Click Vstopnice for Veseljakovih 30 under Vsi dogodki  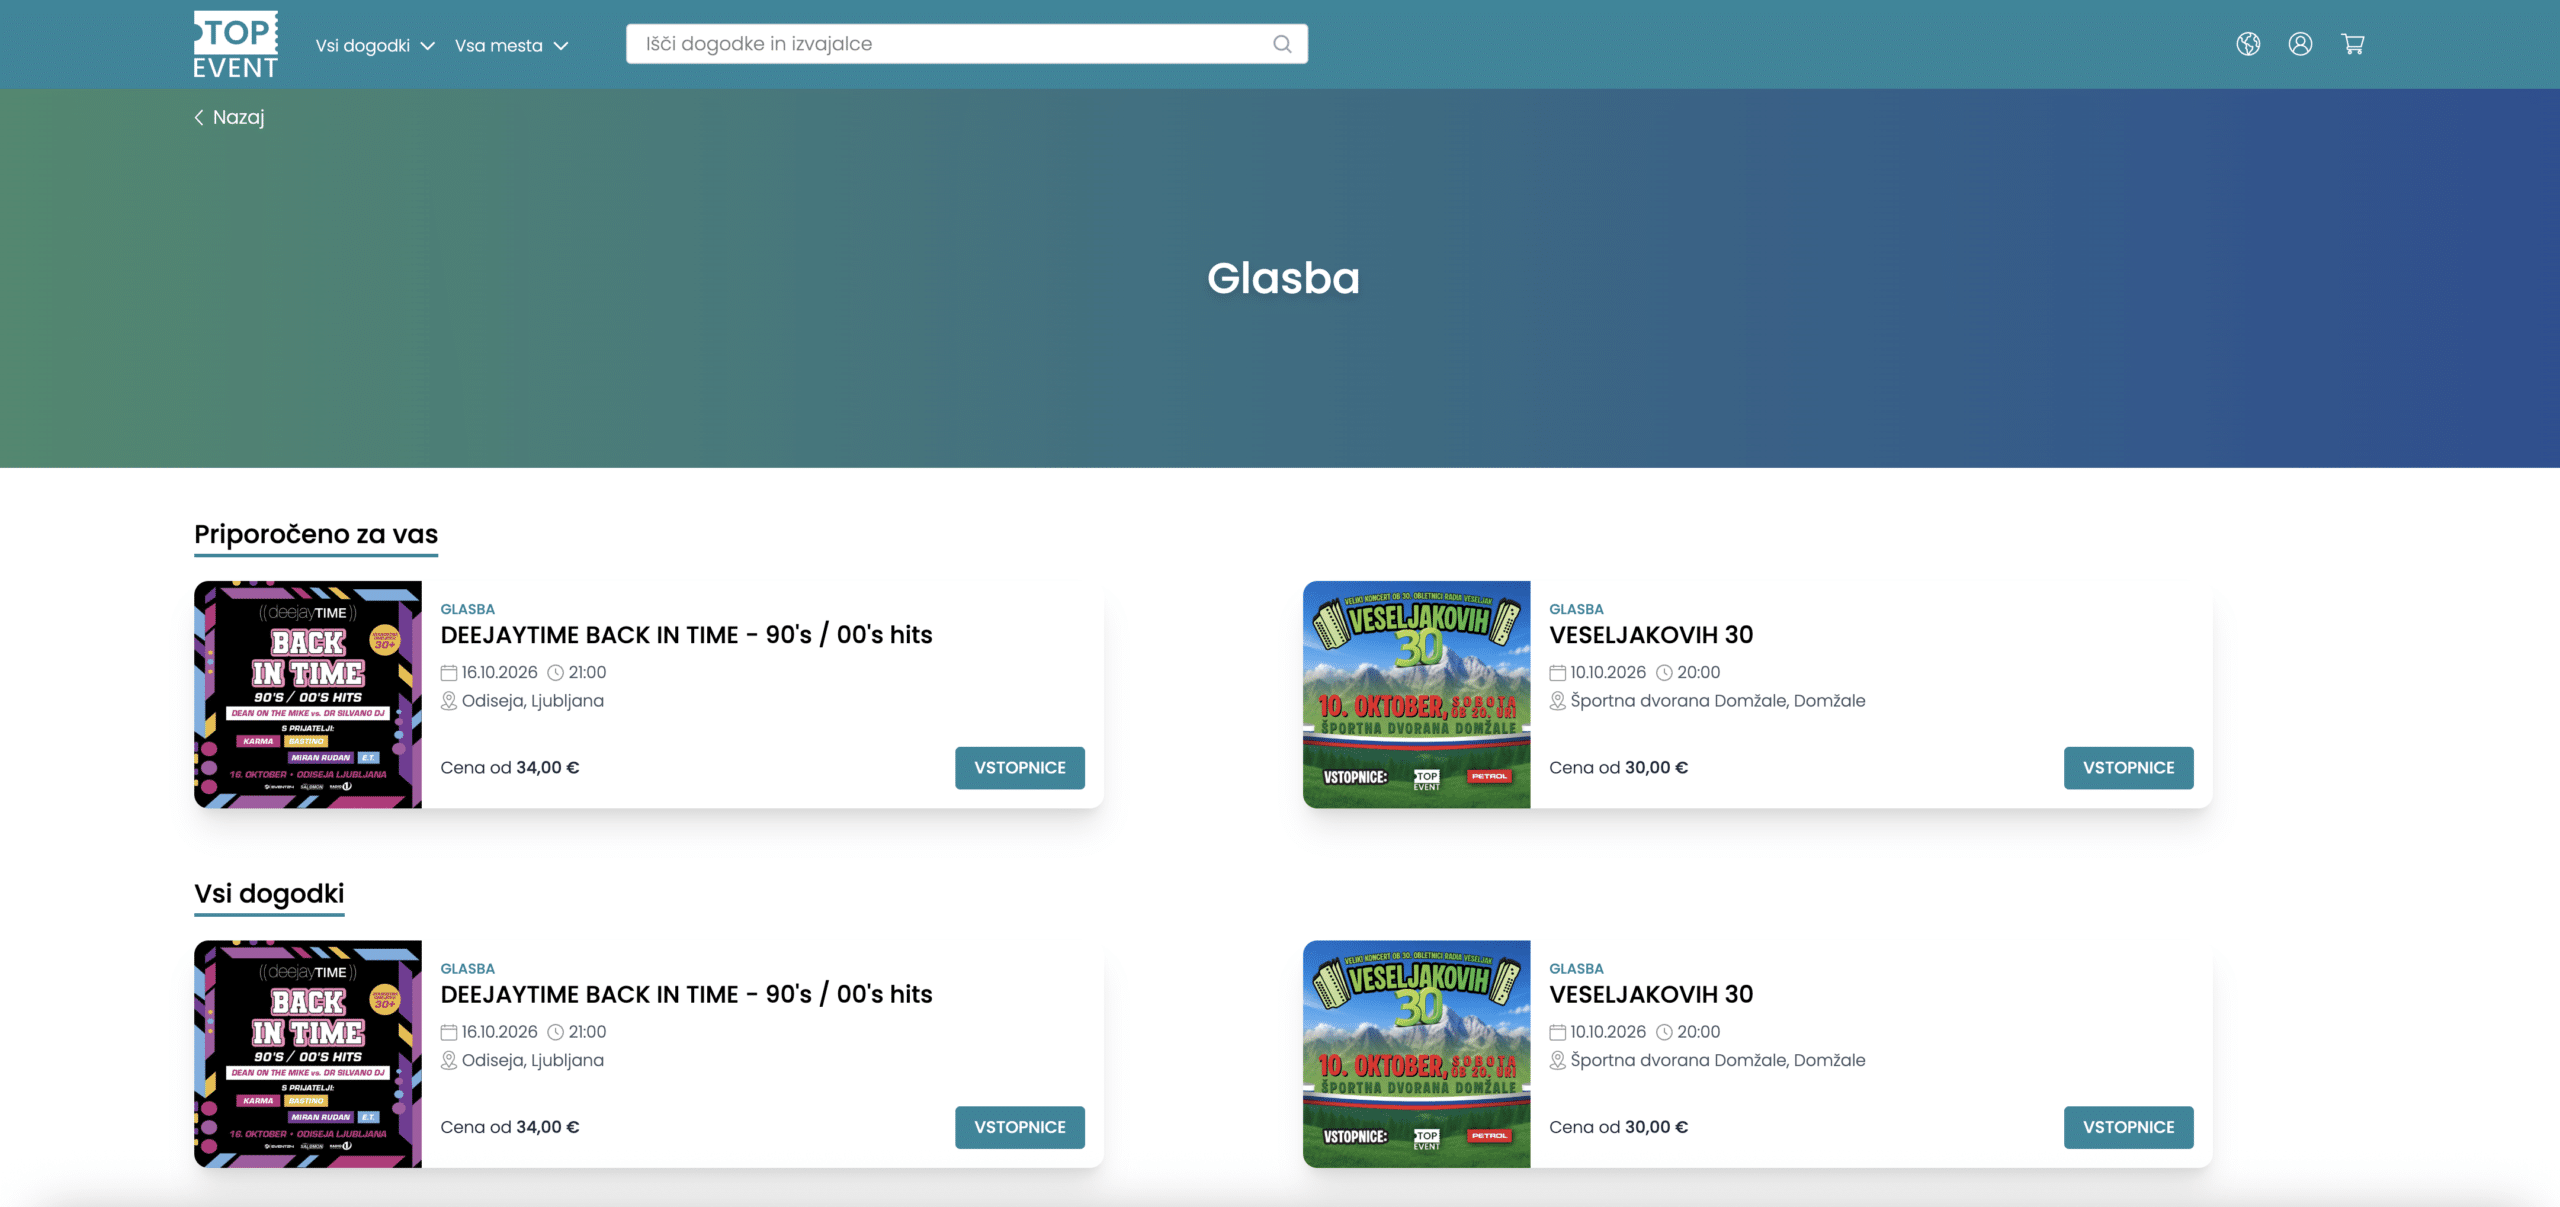click(x=2129, y=1127)
